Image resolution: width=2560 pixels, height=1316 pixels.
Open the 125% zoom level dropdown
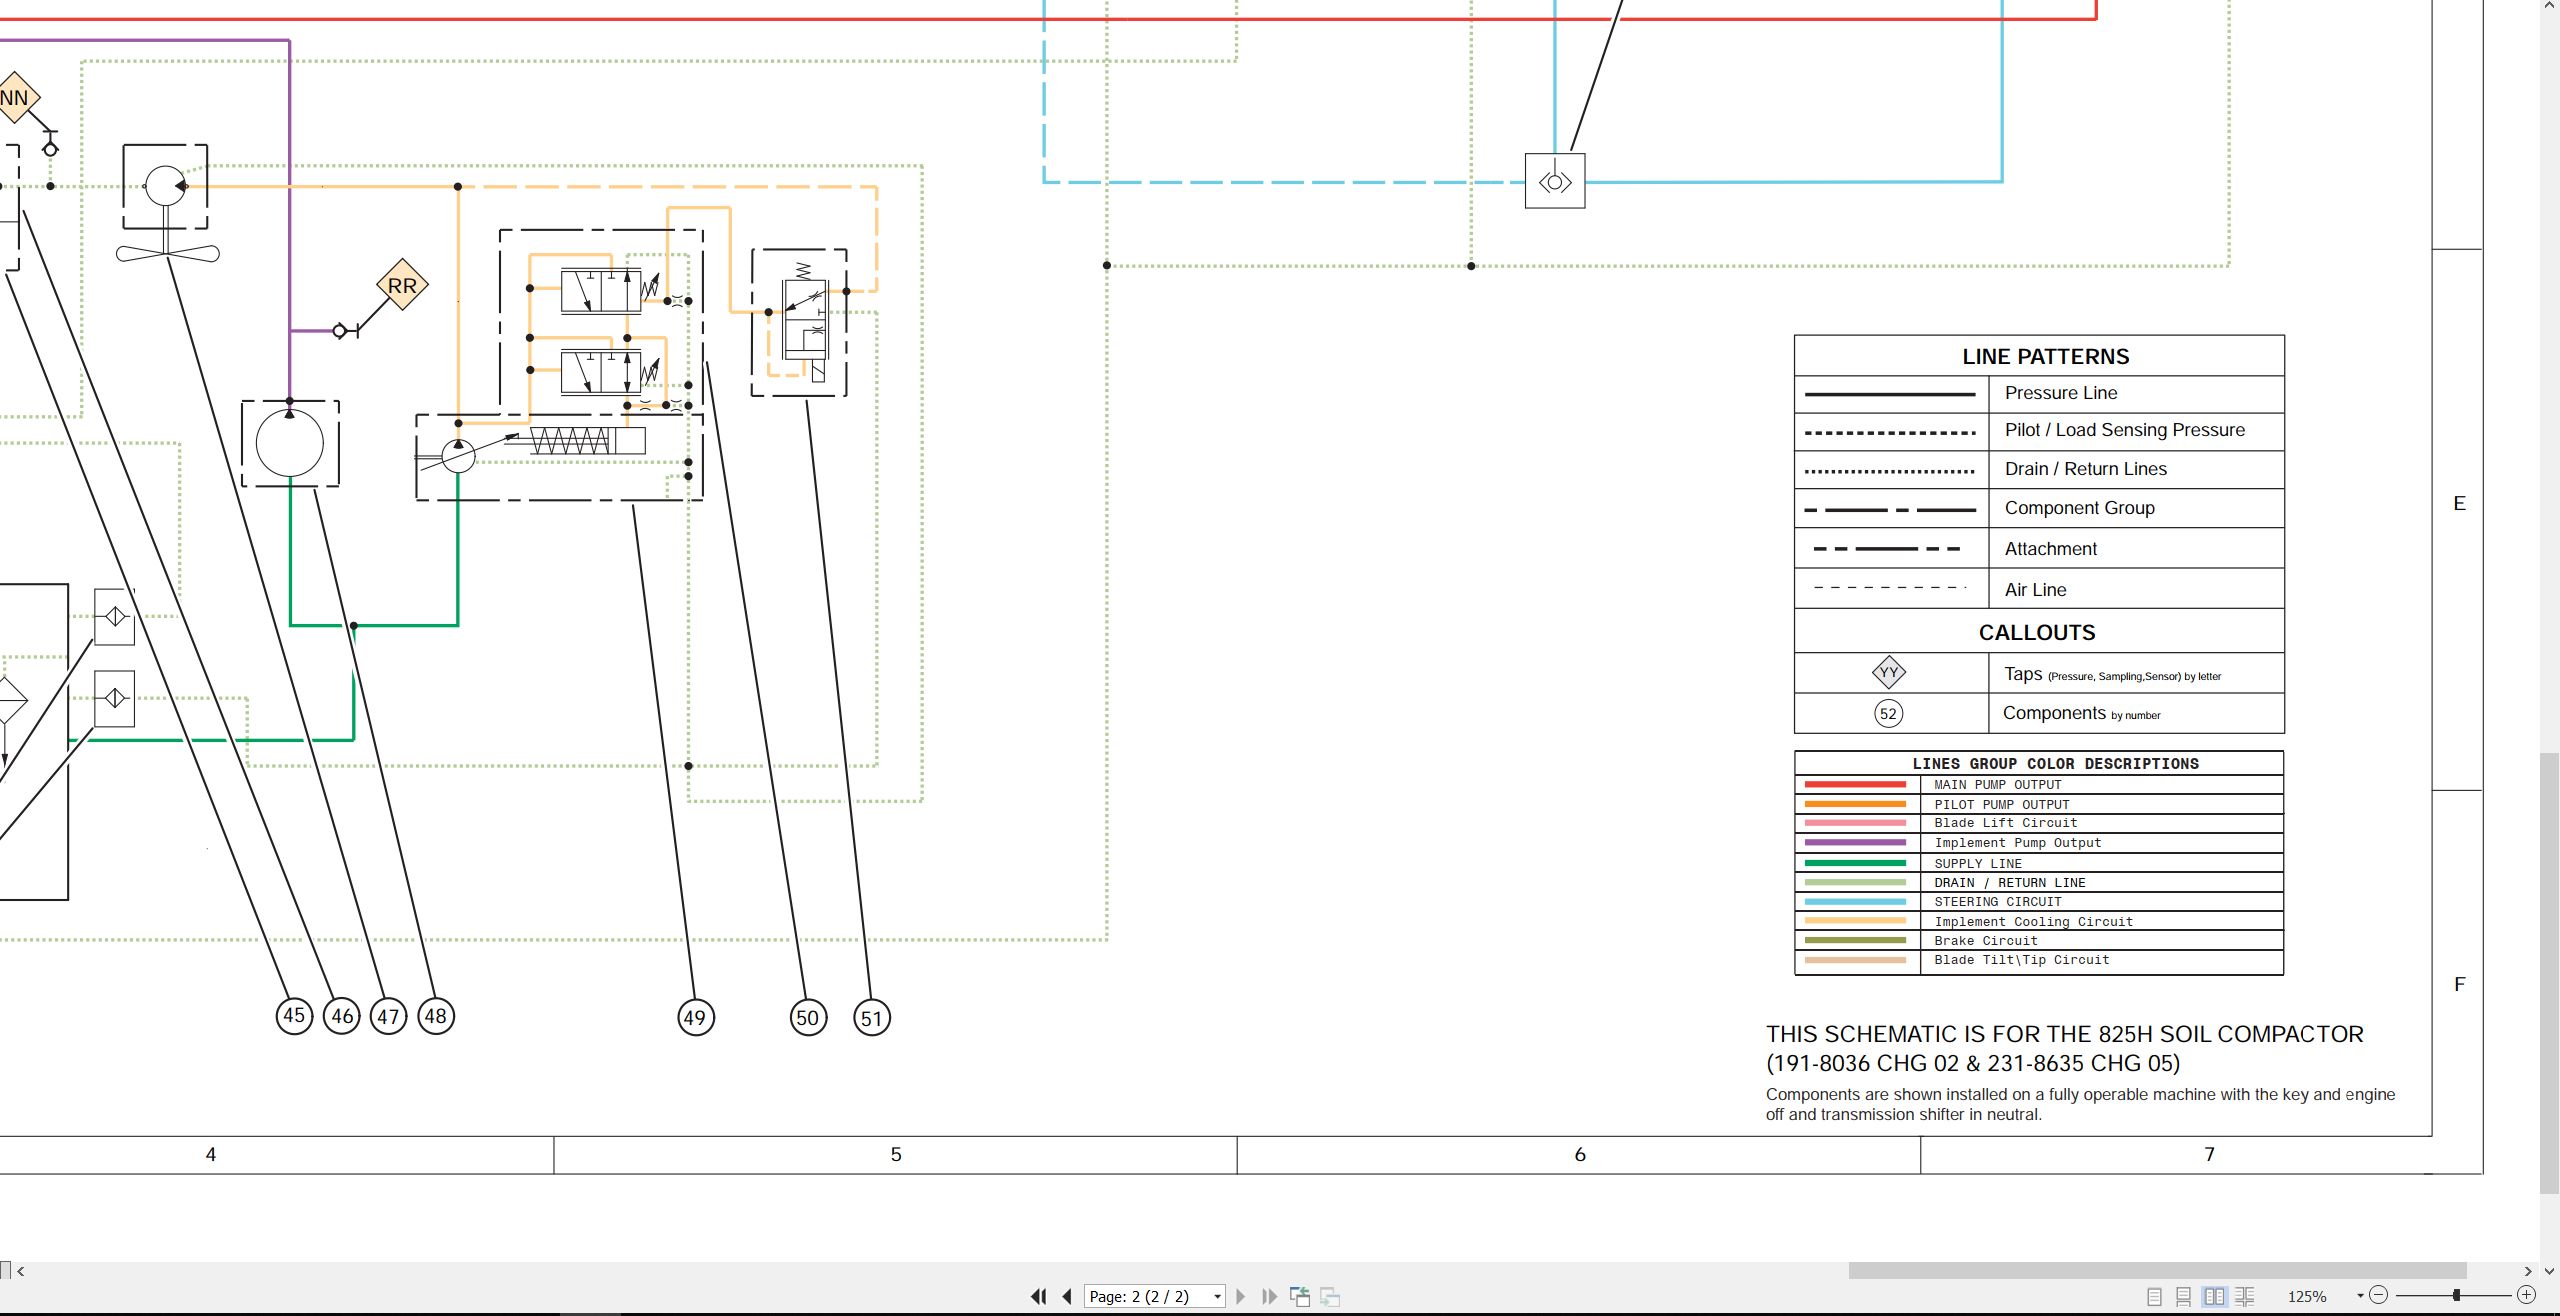point(2360,1296)
